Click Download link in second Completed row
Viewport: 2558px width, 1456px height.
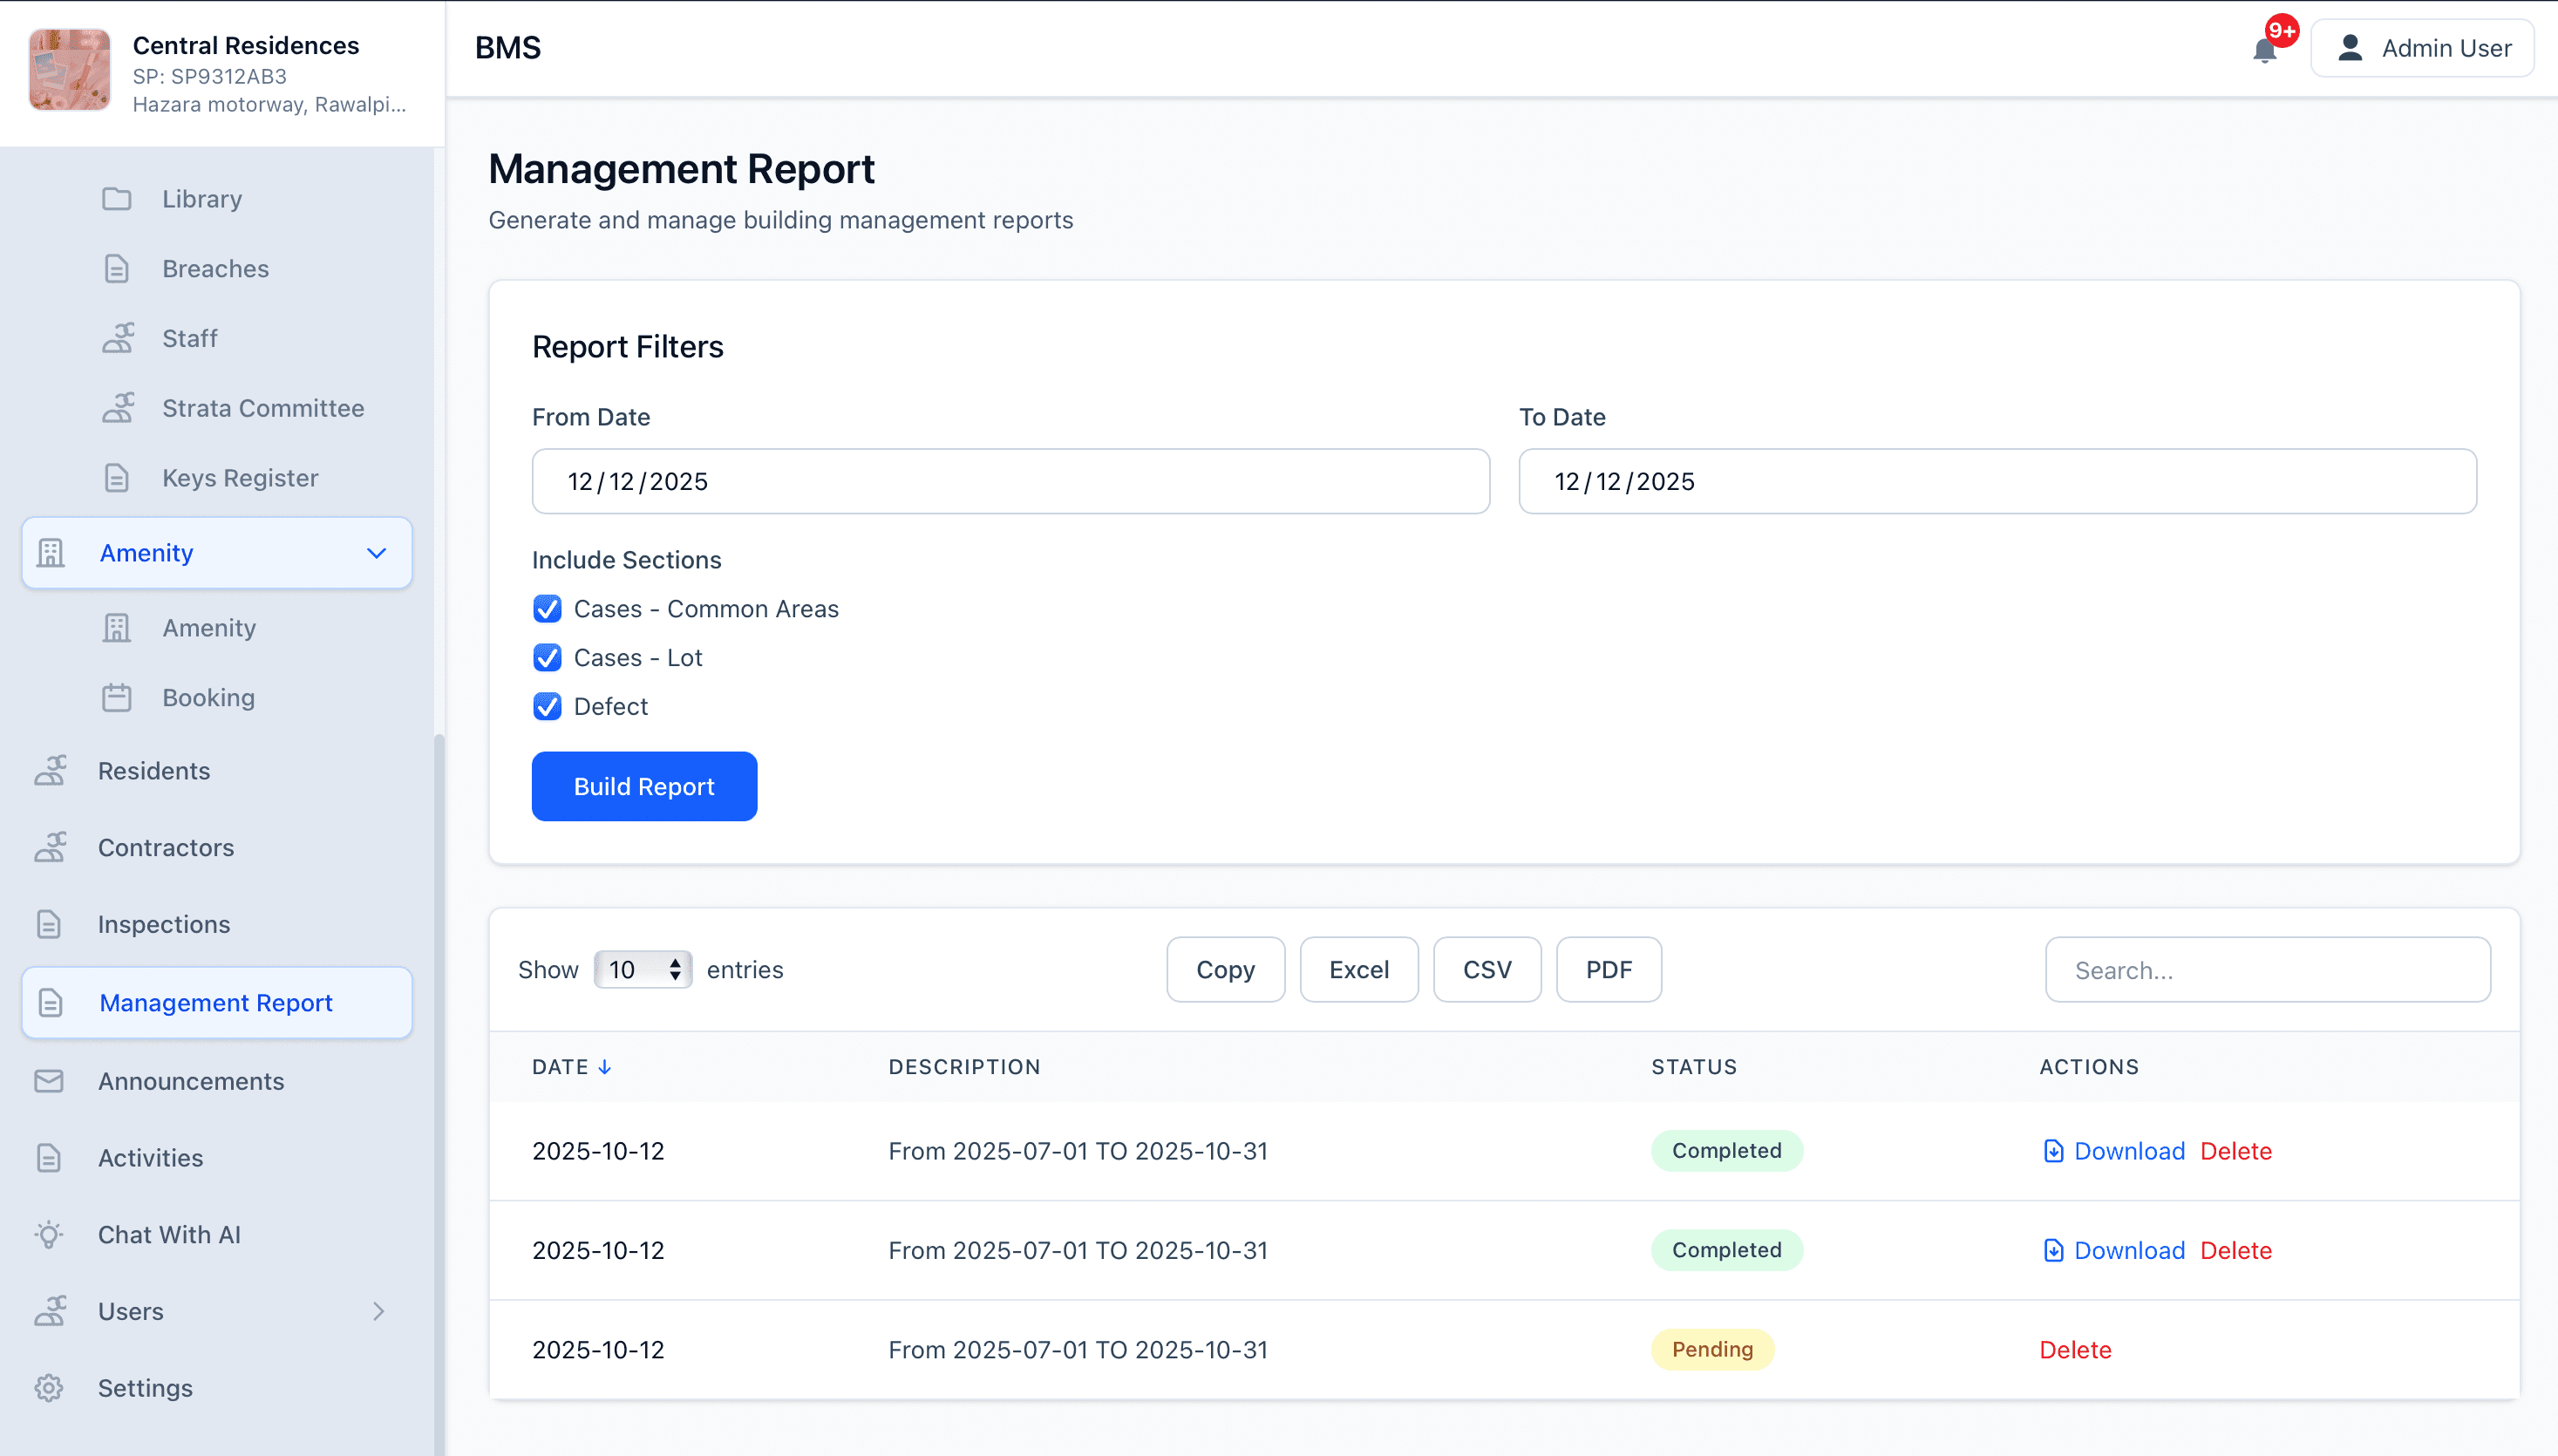(2129, 1250)
